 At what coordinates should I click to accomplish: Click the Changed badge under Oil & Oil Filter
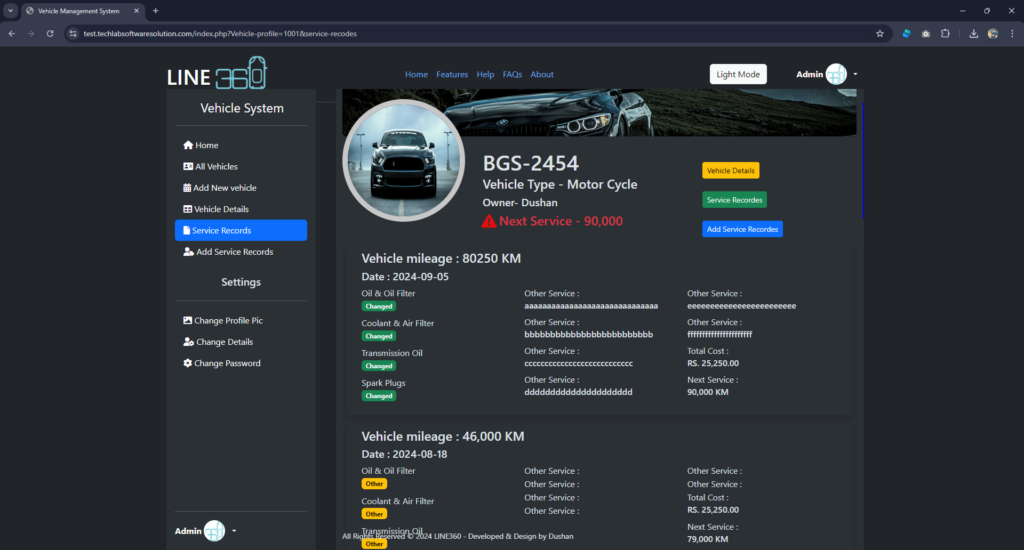[379, 306]
